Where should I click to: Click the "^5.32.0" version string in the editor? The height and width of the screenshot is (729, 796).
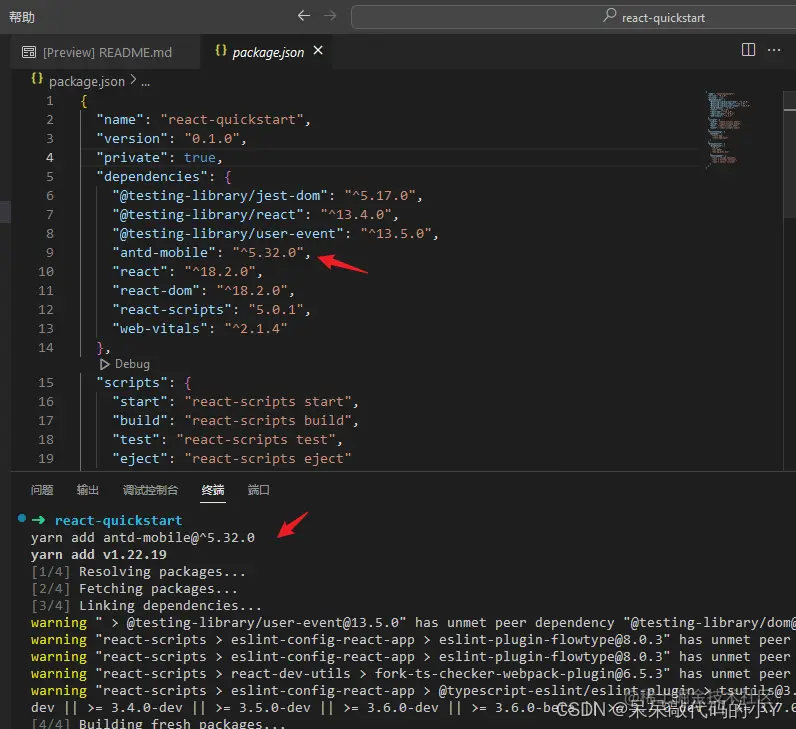click(268, 252)
